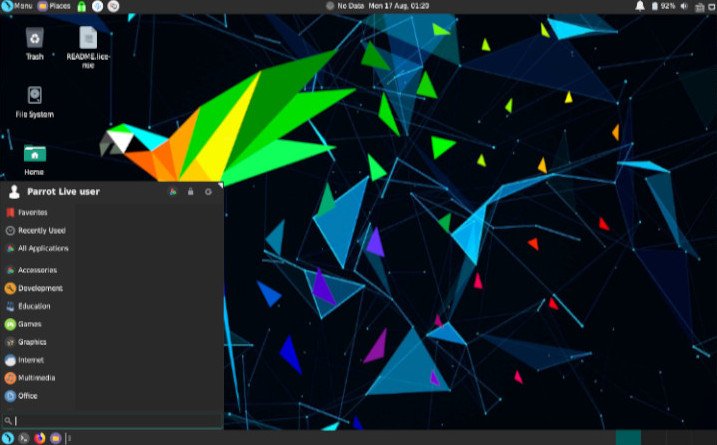Viewport: 717px width, 445px height.
Task: Click the lock screen icon in menu header
Action: tap(190, 192)
